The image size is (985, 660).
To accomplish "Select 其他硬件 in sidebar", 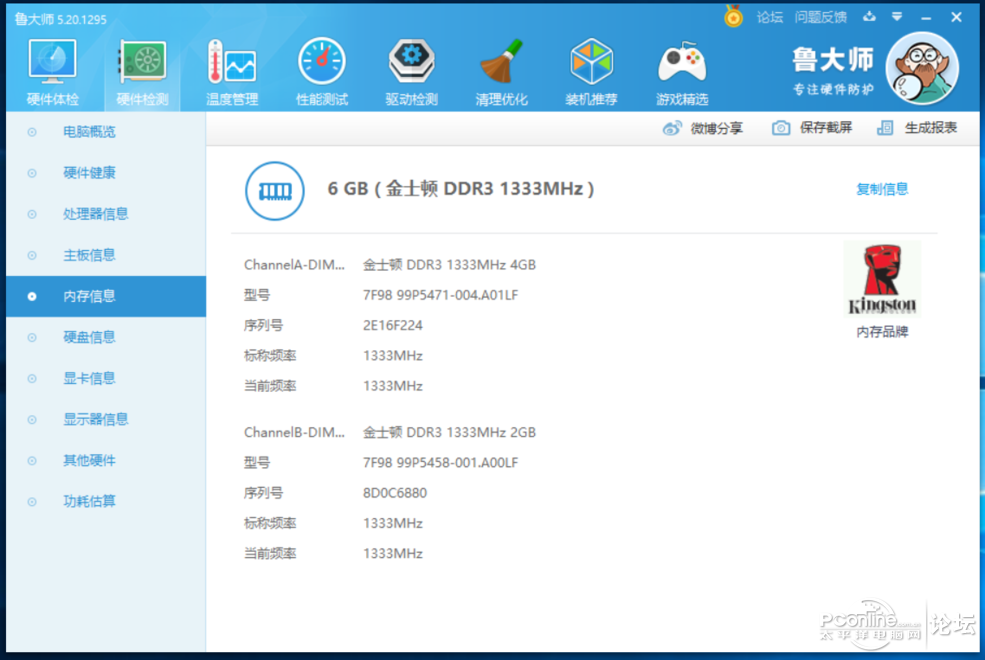I will point(106,460).
